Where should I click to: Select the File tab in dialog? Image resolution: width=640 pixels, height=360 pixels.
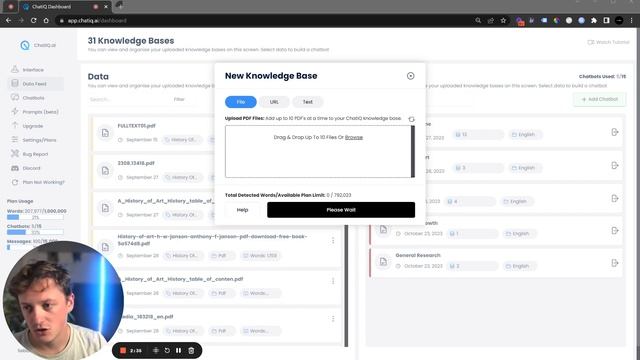tap(240, 102)
